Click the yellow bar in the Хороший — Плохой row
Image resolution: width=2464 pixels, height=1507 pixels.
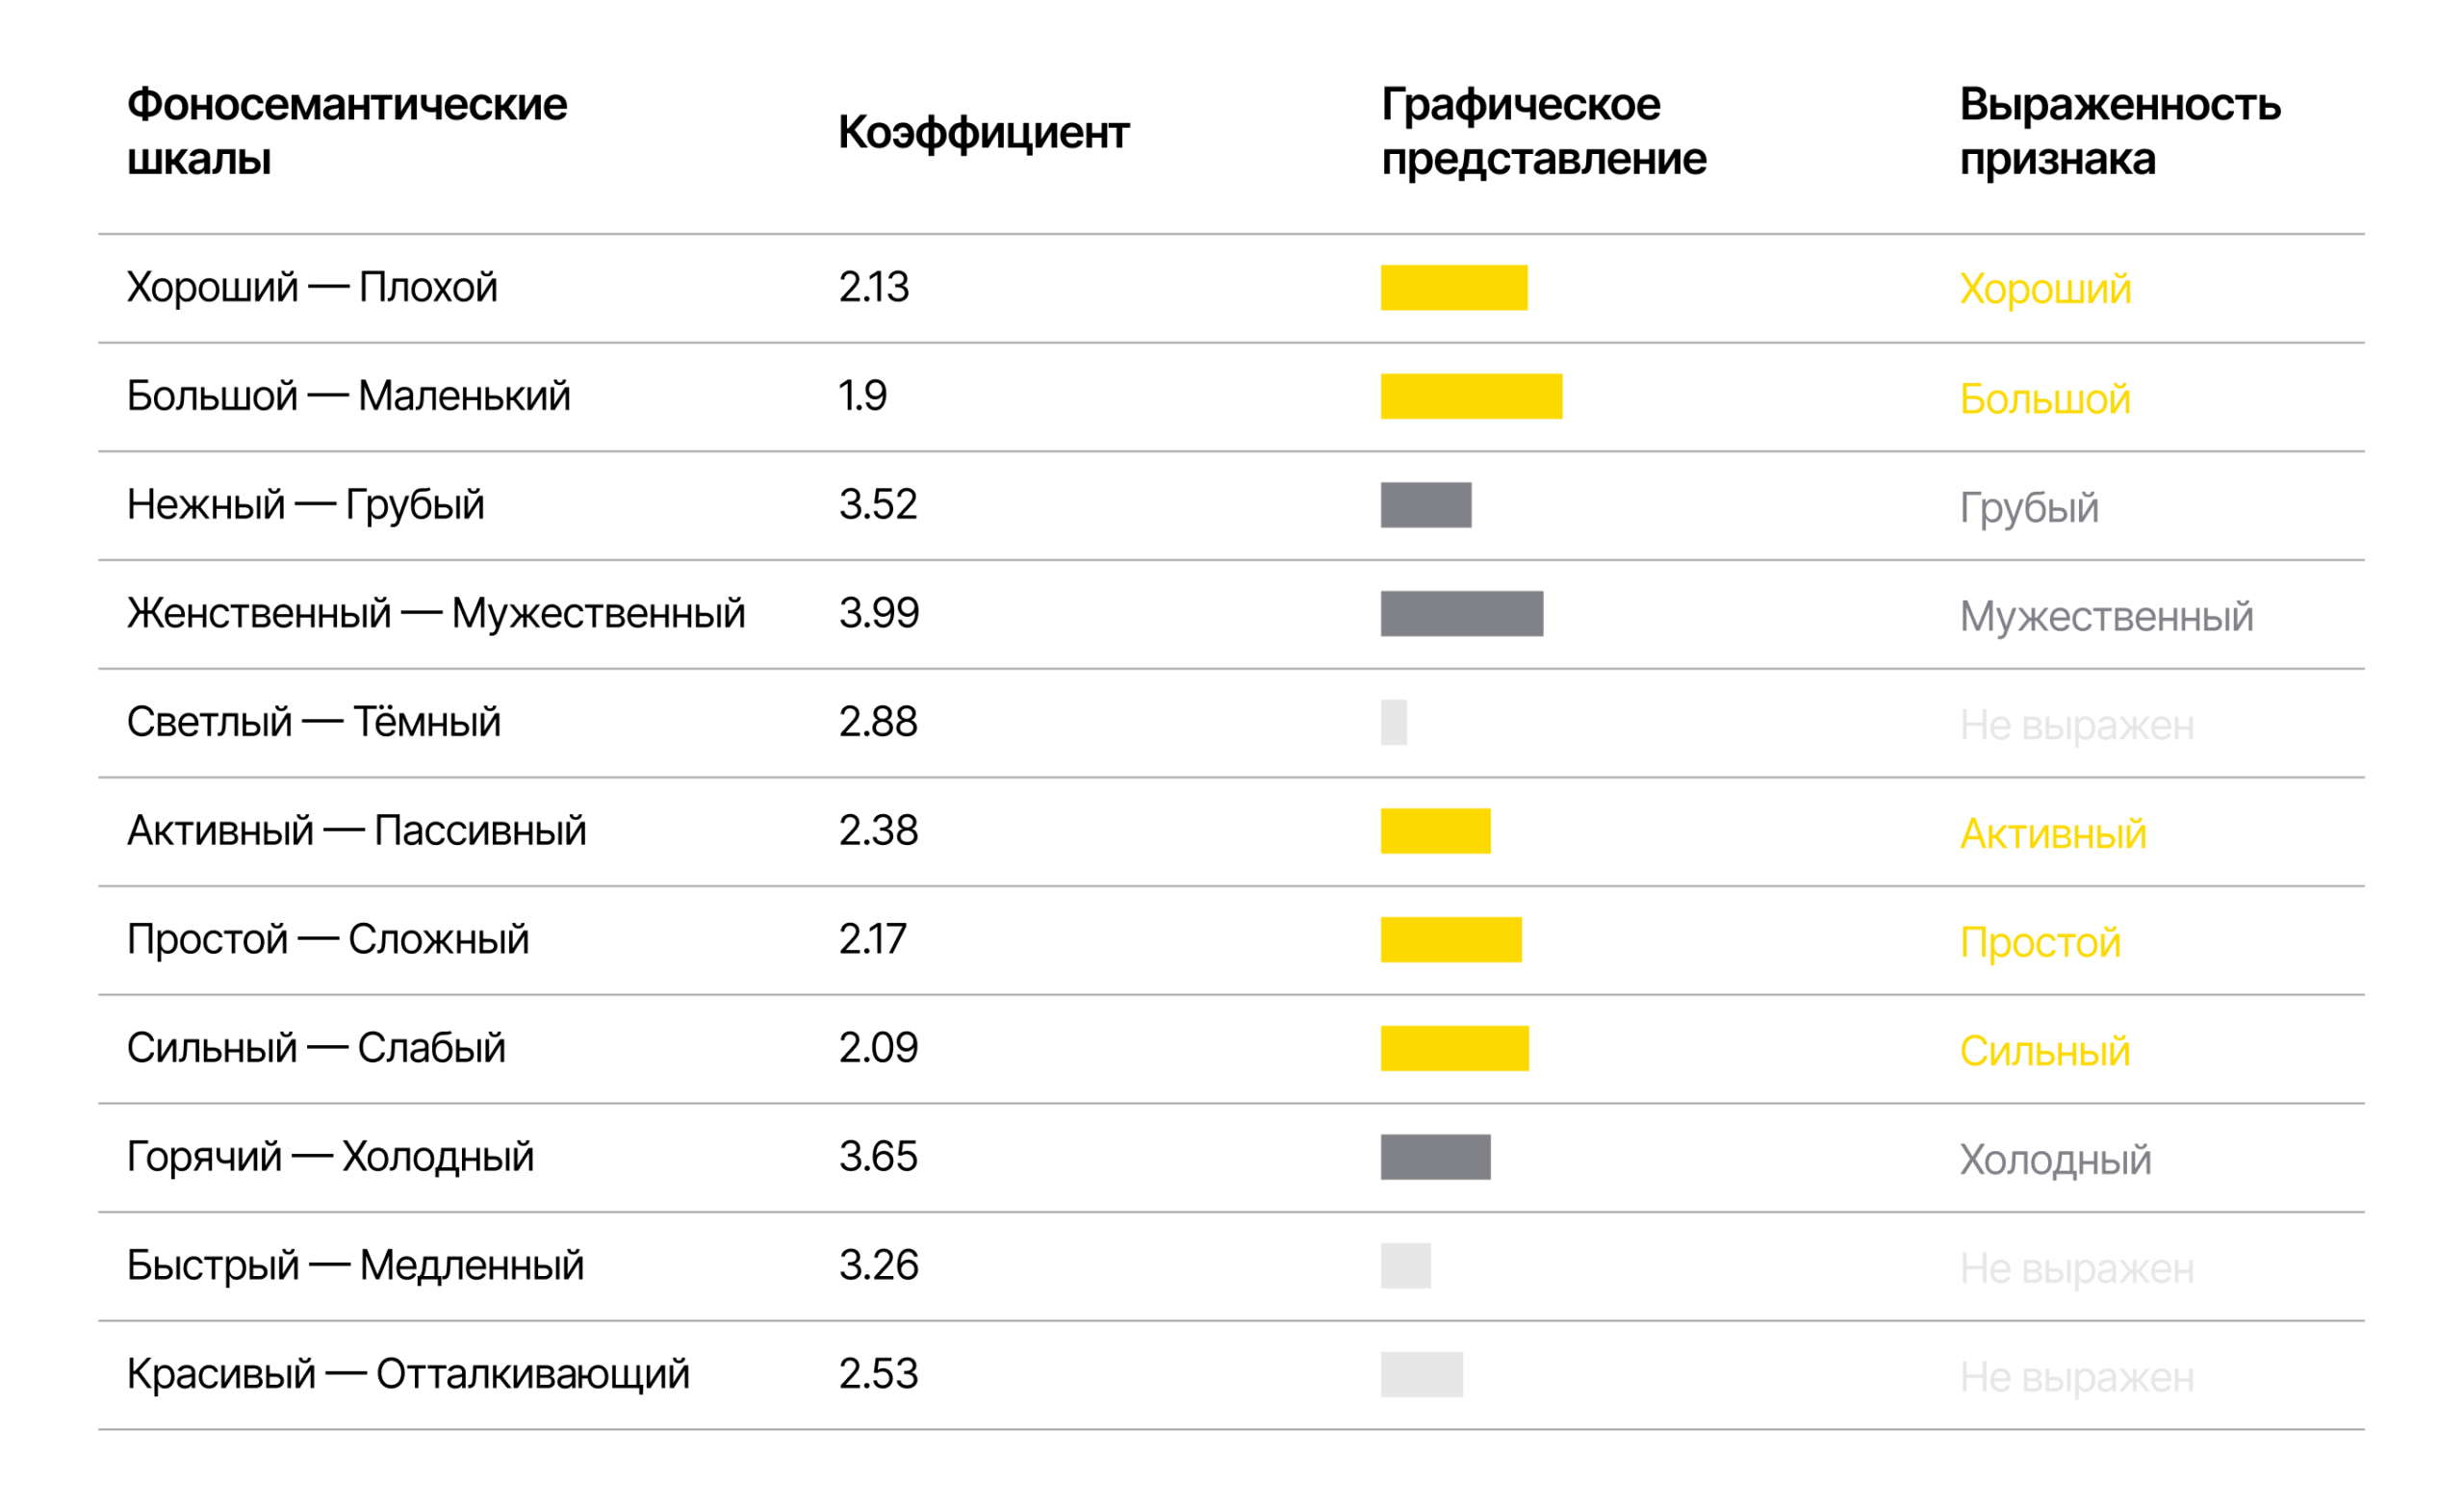1453,288
